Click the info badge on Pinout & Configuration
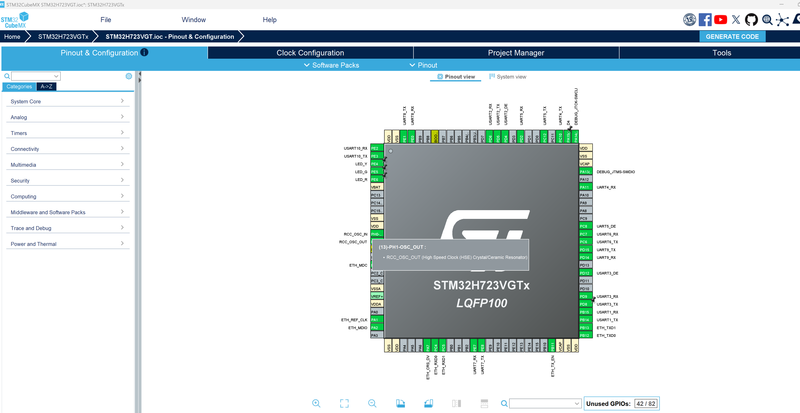 [x=145, y=52]
